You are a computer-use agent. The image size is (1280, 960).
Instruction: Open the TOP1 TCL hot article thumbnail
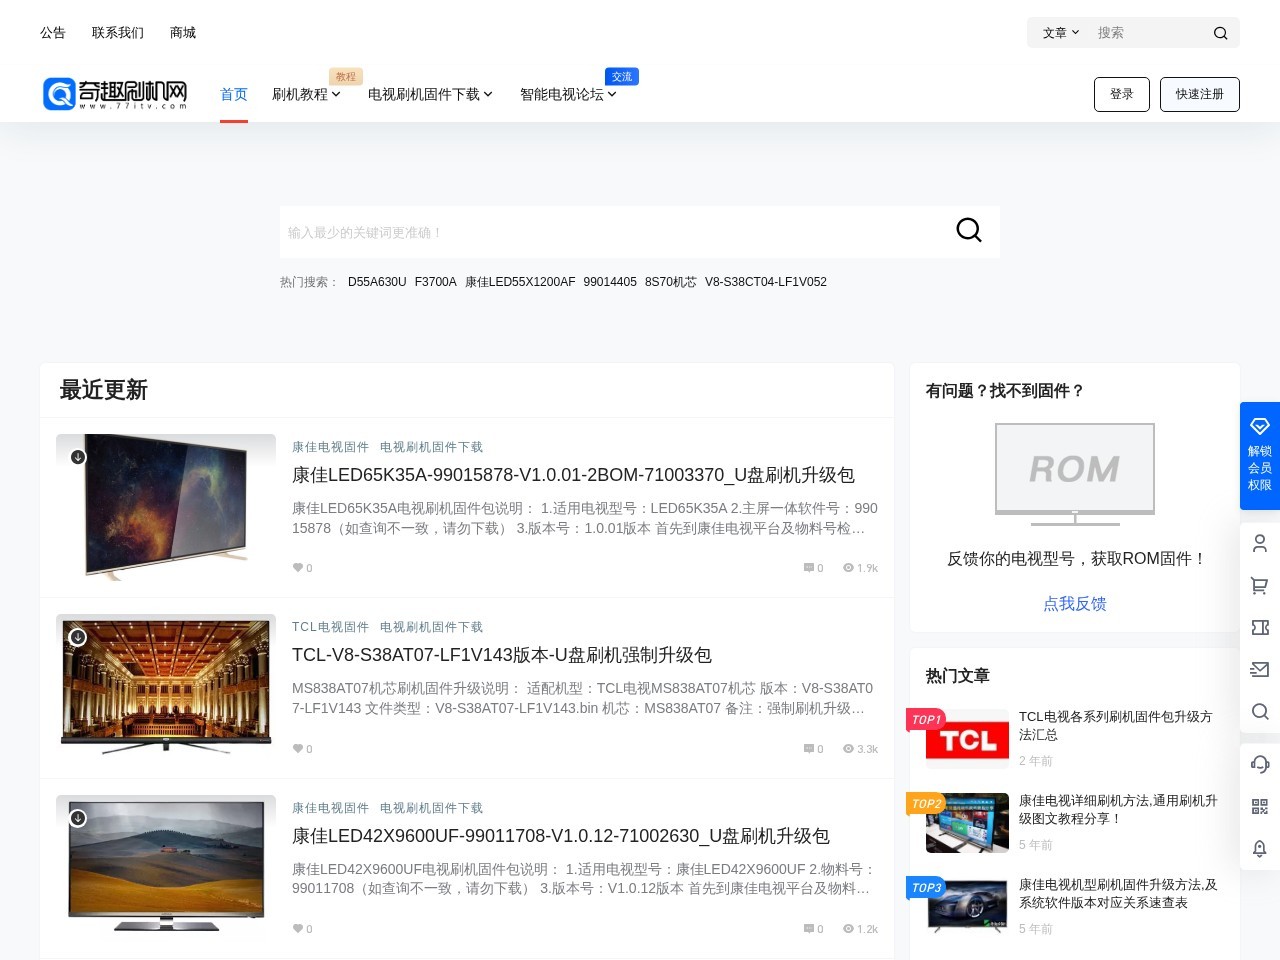pyautogui.click(x=967, y=738)
